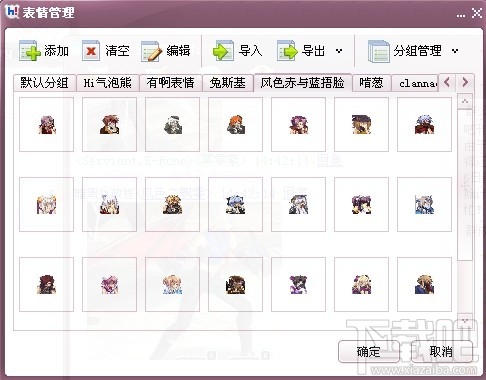Click the 编辑 (Edit) pencil icon
Viewport: 486px width, 380px height.
[151, 51]
